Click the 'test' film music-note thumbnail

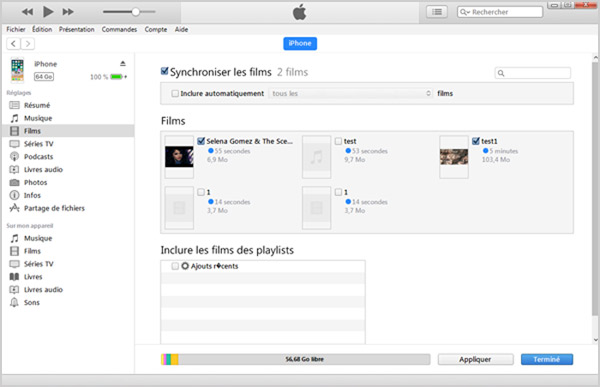316,157
